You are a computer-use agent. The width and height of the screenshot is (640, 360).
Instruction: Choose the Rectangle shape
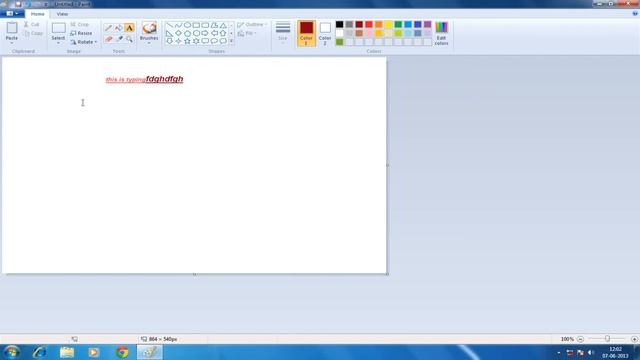[x=196, y=25]
